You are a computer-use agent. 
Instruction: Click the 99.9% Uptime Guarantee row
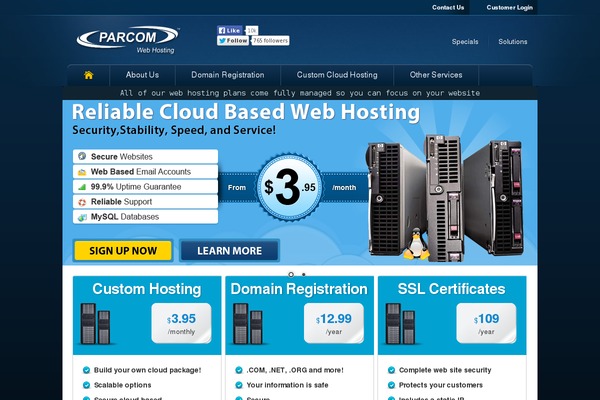pos(145,187)
